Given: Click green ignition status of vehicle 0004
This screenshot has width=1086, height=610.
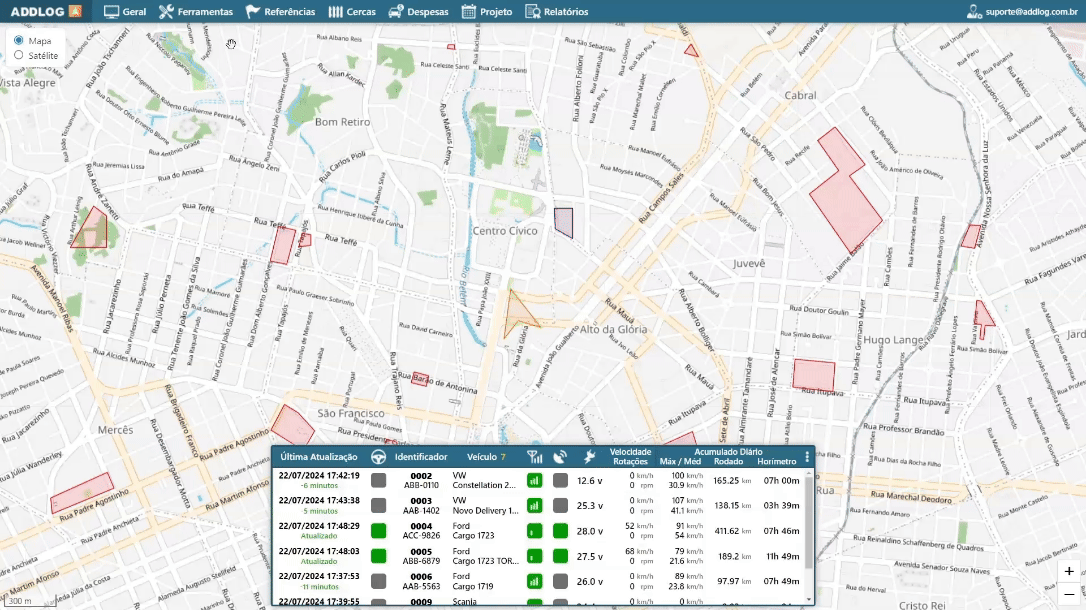Looking at the screenshot, I should point(379,530).
